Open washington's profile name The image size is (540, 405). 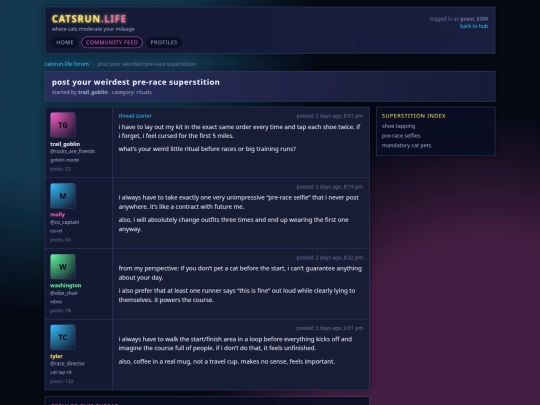pos(66,285)
